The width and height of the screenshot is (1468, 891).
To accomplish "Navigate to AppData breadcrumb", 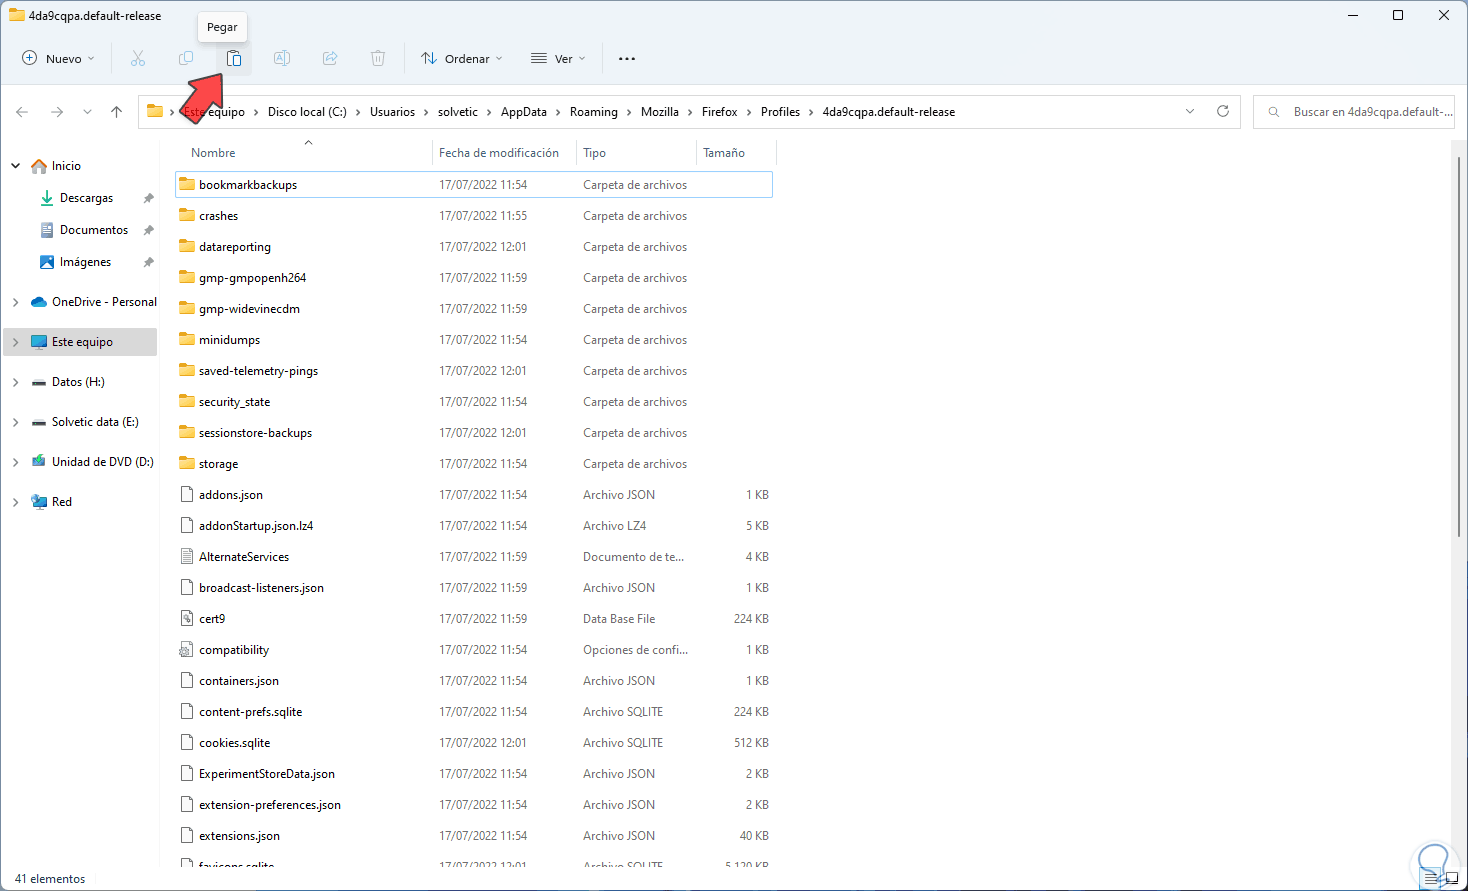I will pos(524,112).
